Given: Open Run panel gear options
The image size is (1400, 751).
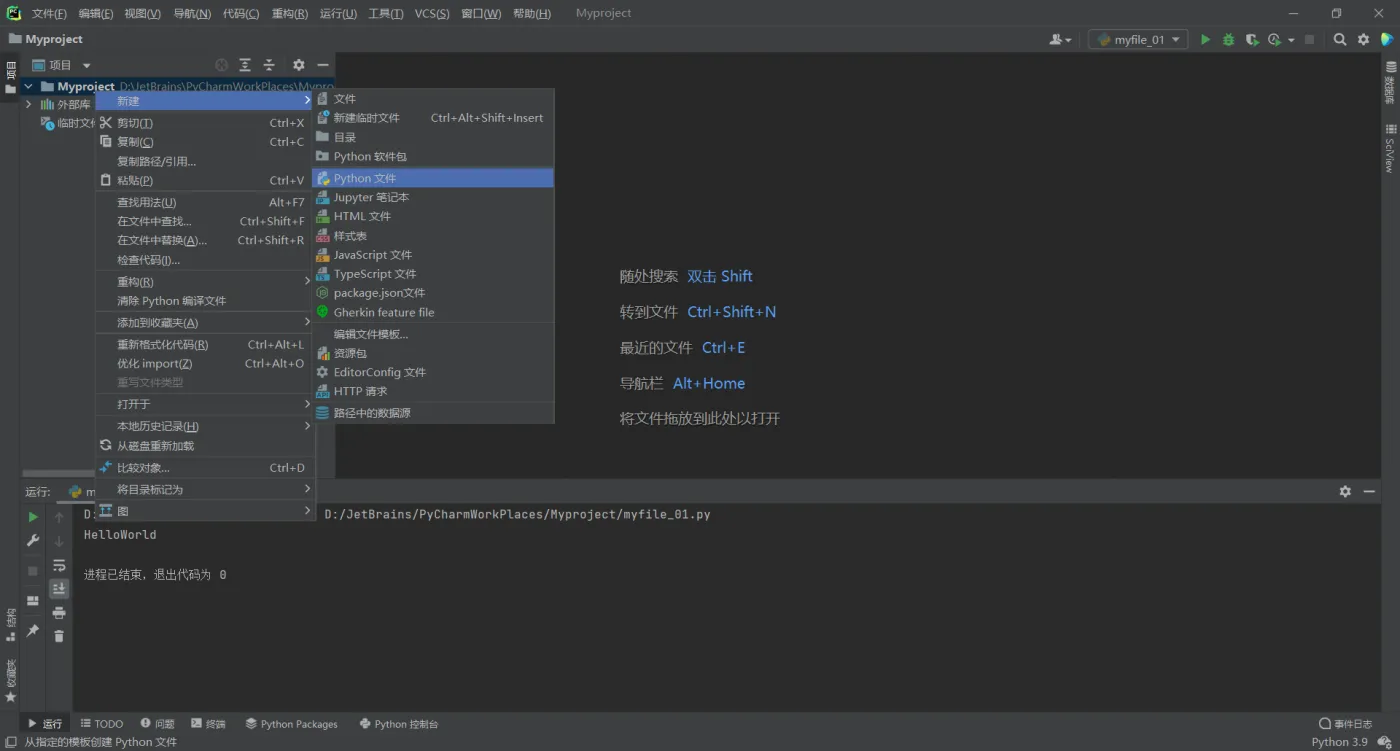Looking at the screenshot, I should click(x=1345, y=491).
